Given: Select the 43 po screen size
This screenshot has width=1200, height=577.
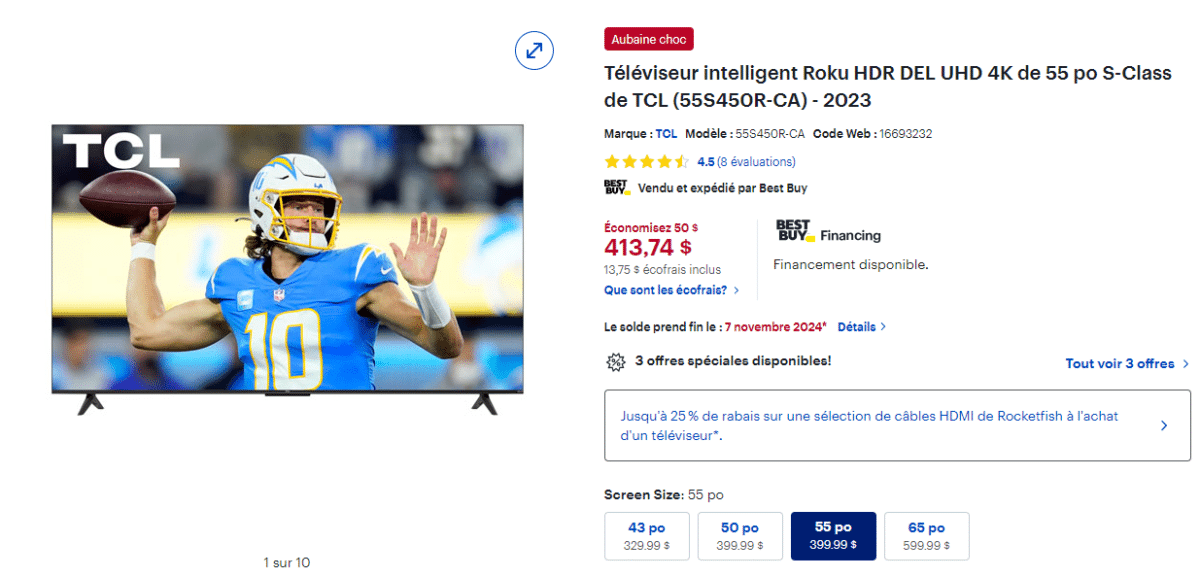Looking at the screenshot, I should pos(646,536).
